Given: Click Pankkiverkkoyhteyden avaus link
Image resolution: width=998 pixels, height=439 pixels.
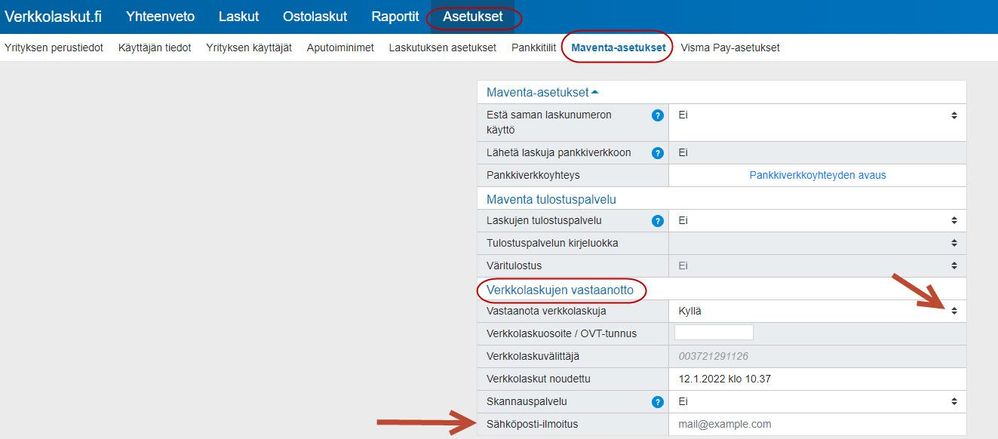Looking at the screenshot, I should click(817, 175).
